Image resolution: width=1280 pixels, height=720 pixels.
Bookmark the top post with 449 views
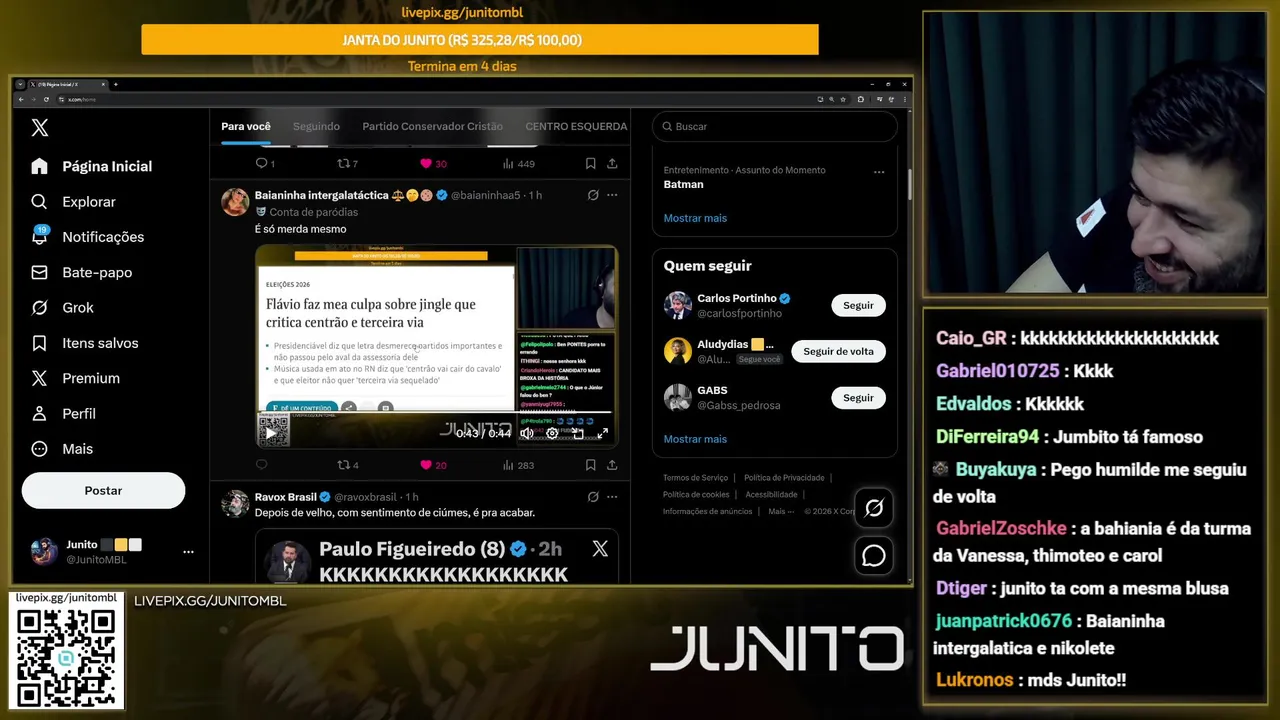coord(591,163)
